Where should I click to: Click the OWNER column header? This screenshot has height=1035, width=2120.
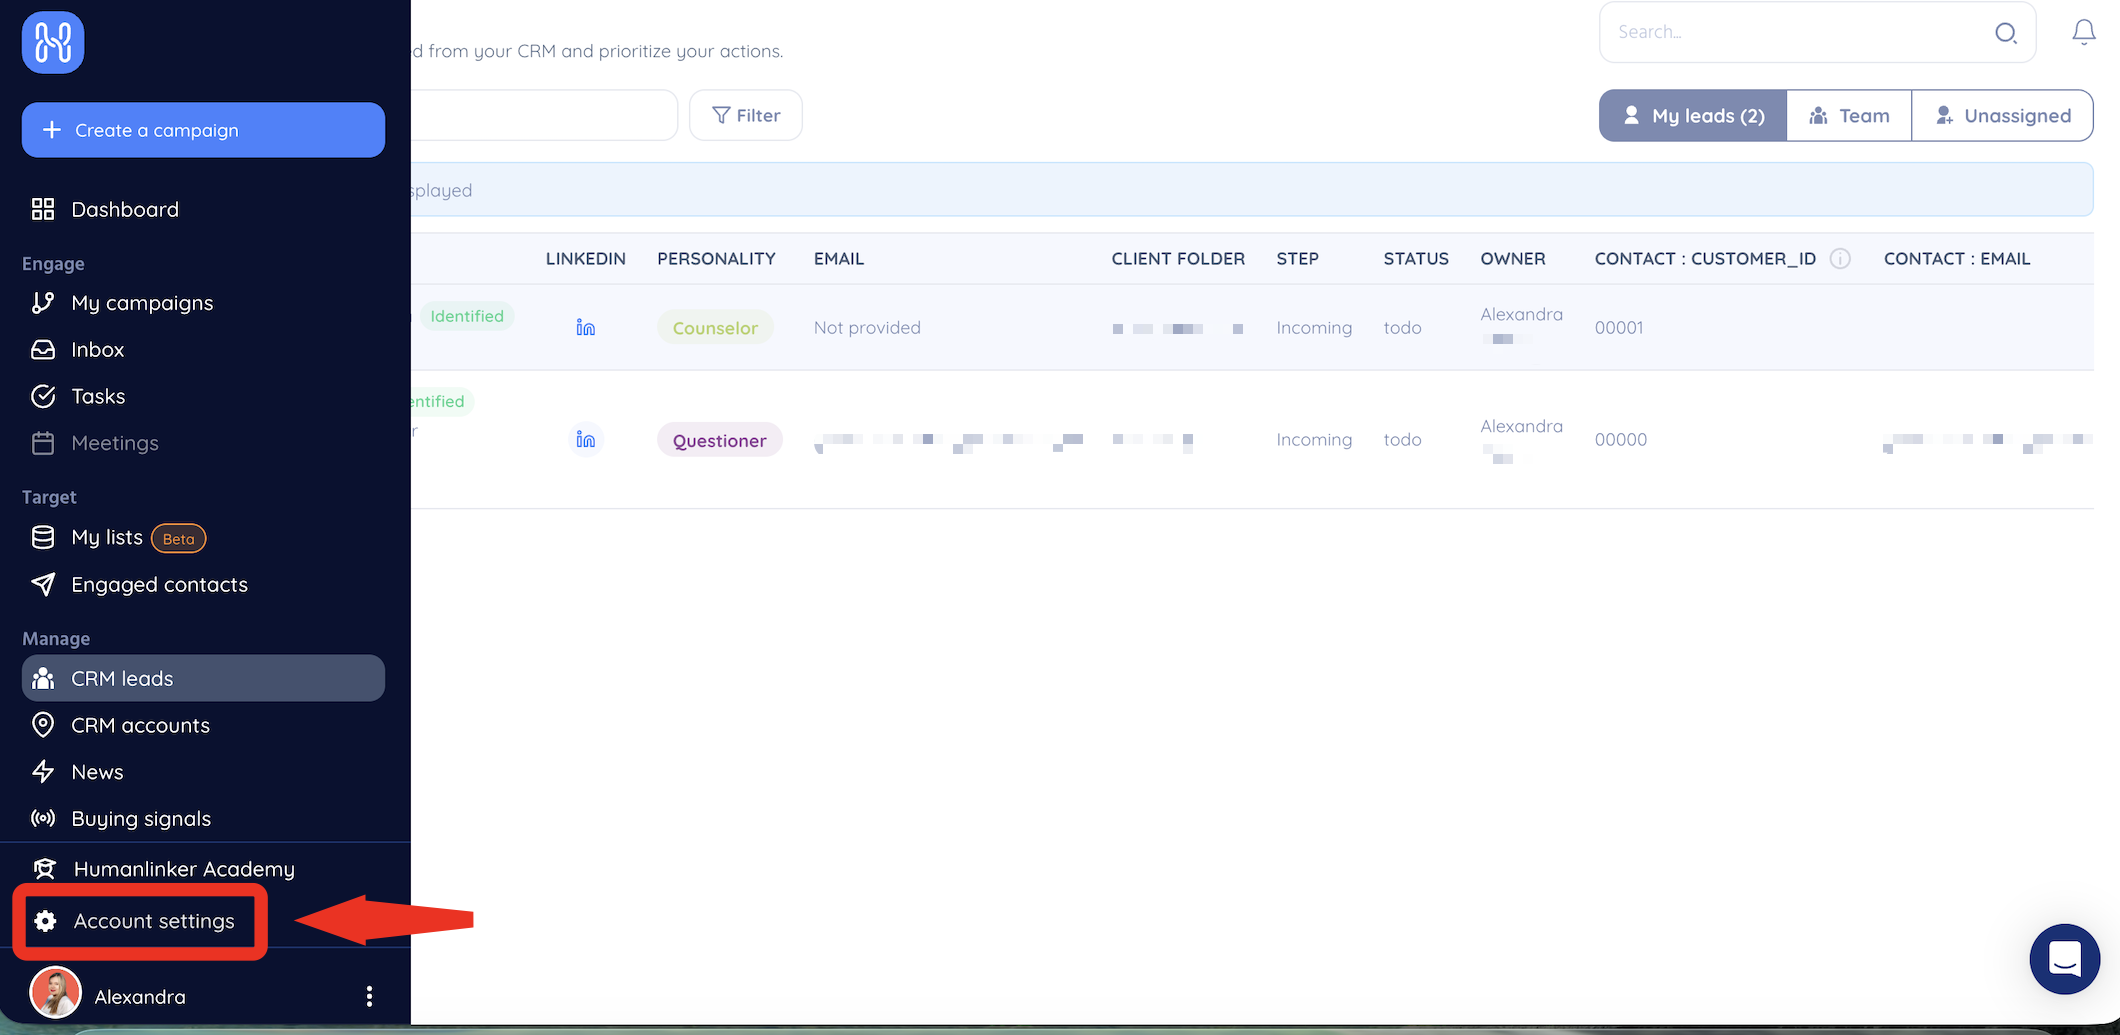click(x=1513, y=259)
